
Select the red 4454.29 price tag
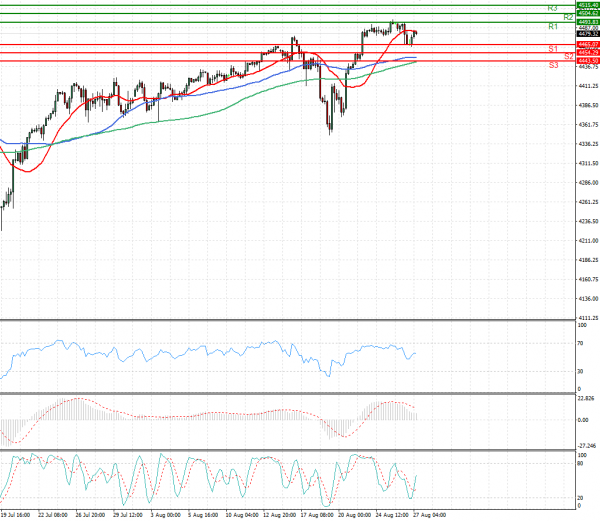click(x=588, y=52)
